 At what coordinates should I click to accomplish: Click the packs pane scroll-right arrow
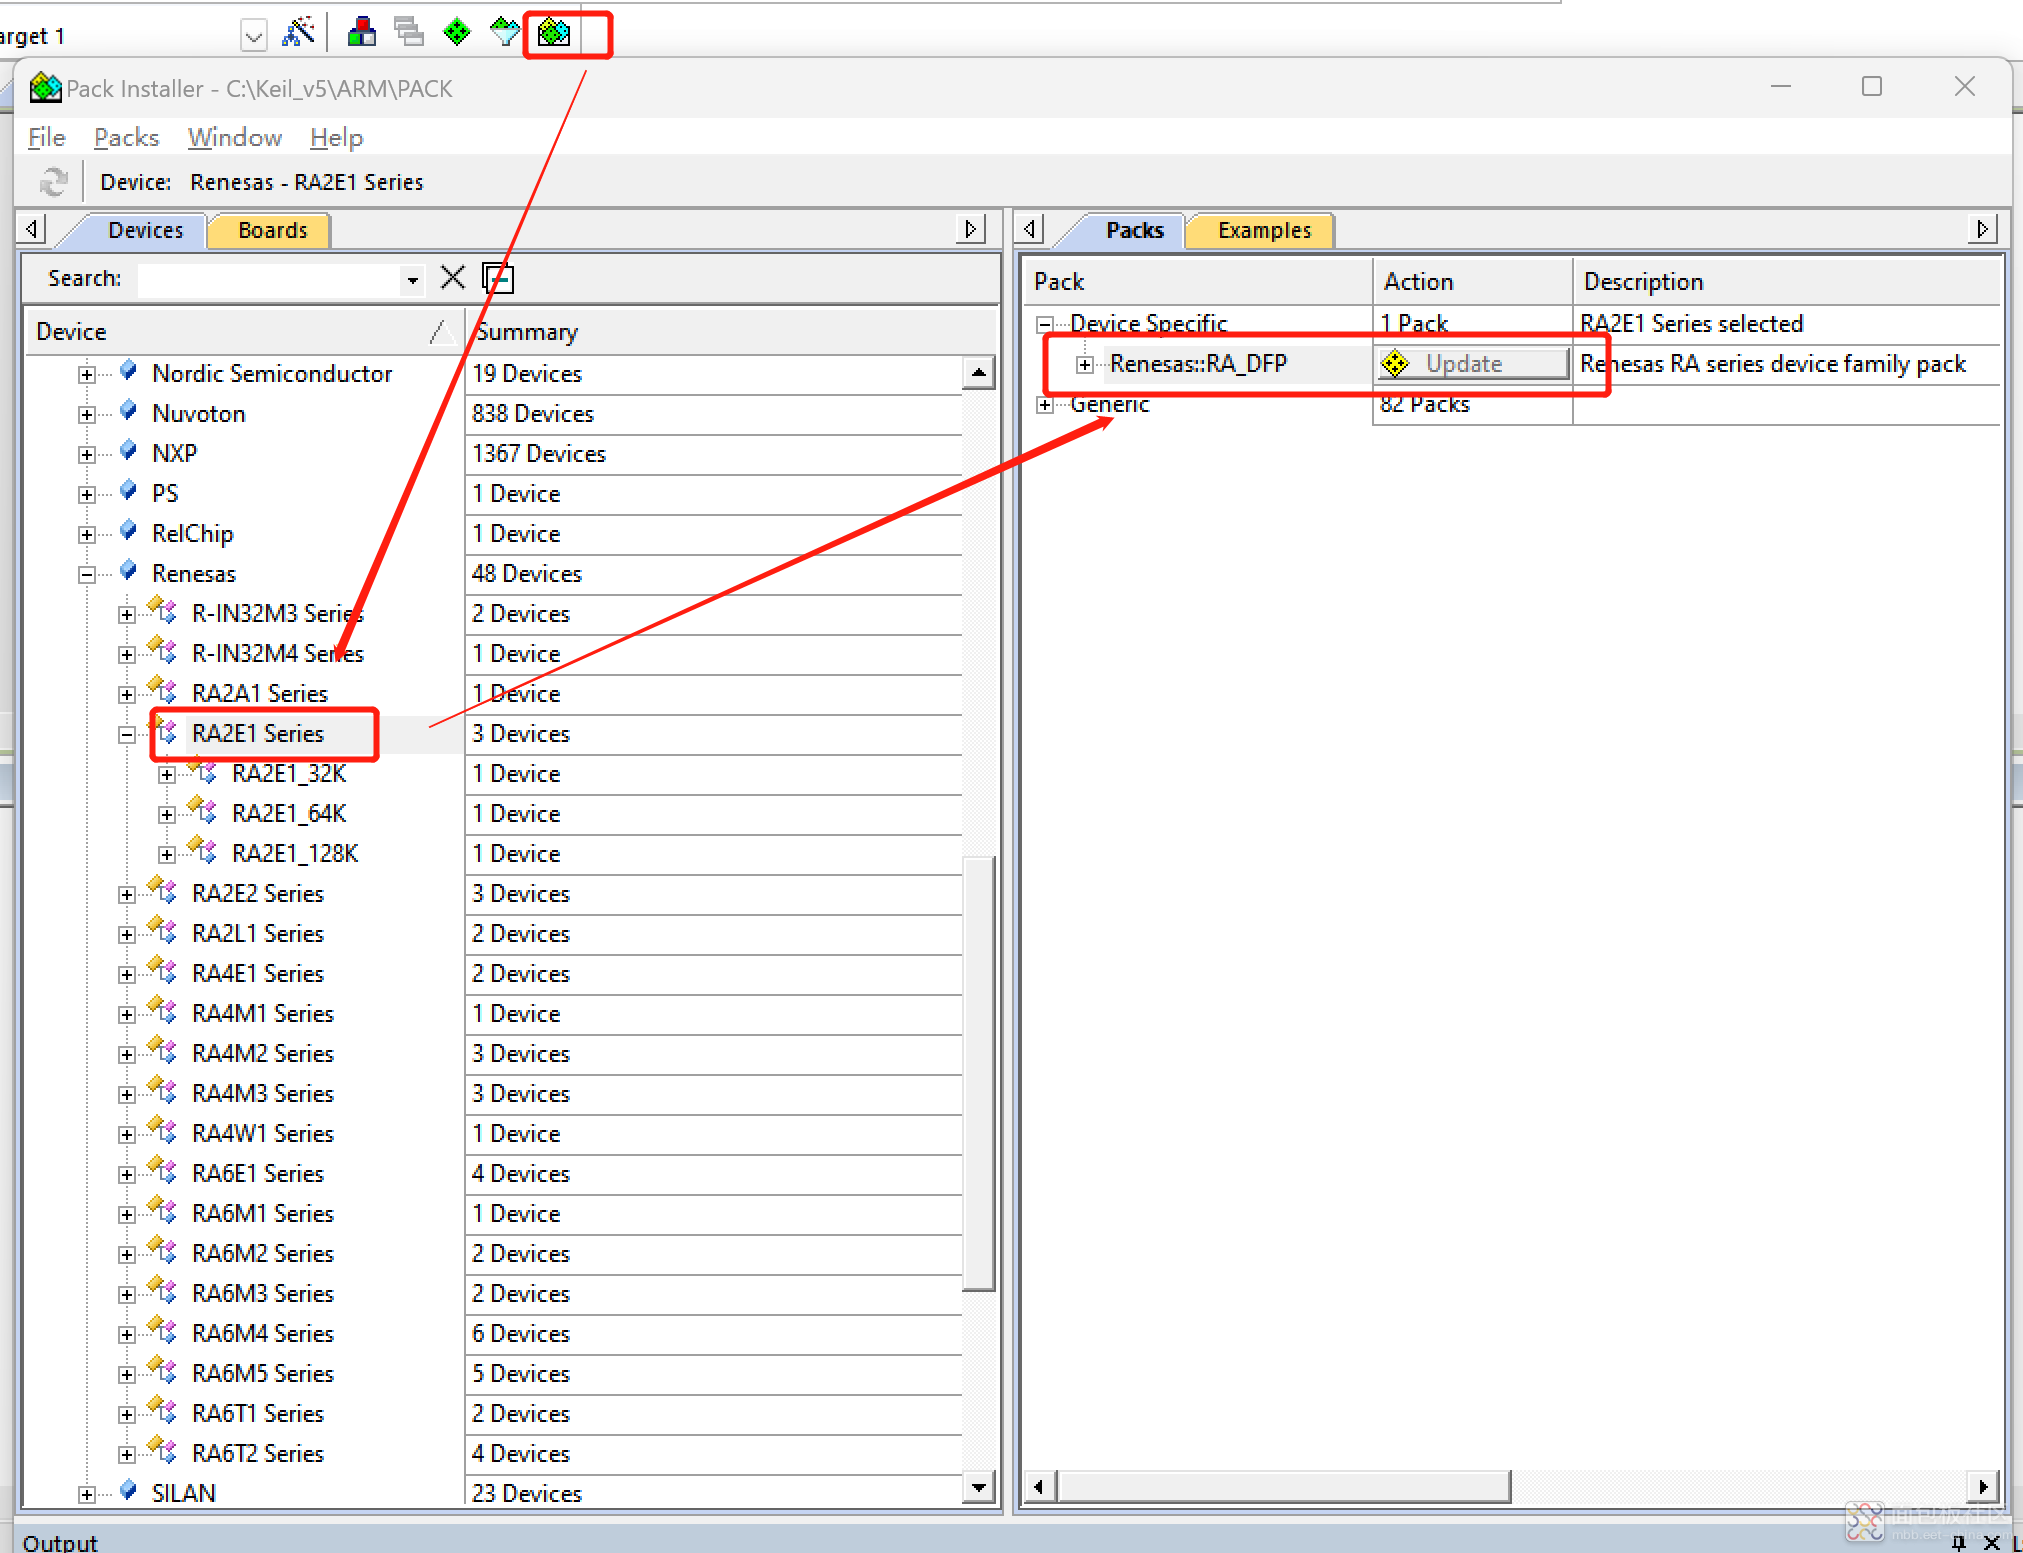pyautogui.click(x=1984, y=1487)
